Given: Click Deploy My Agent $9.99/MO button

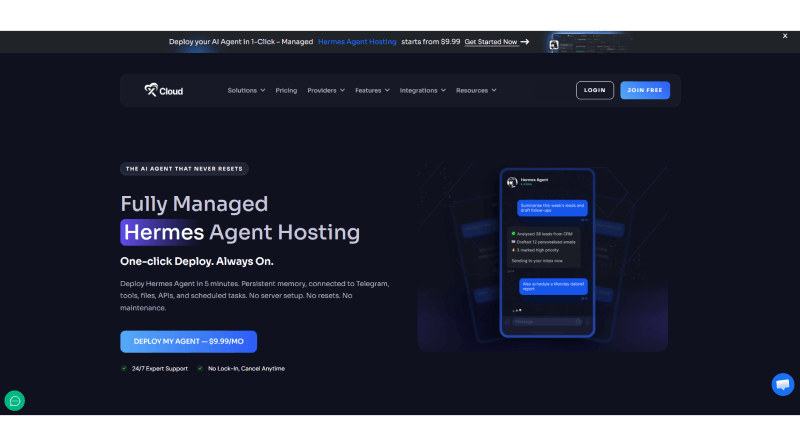Looking at the screenshot, I should 188,341.
